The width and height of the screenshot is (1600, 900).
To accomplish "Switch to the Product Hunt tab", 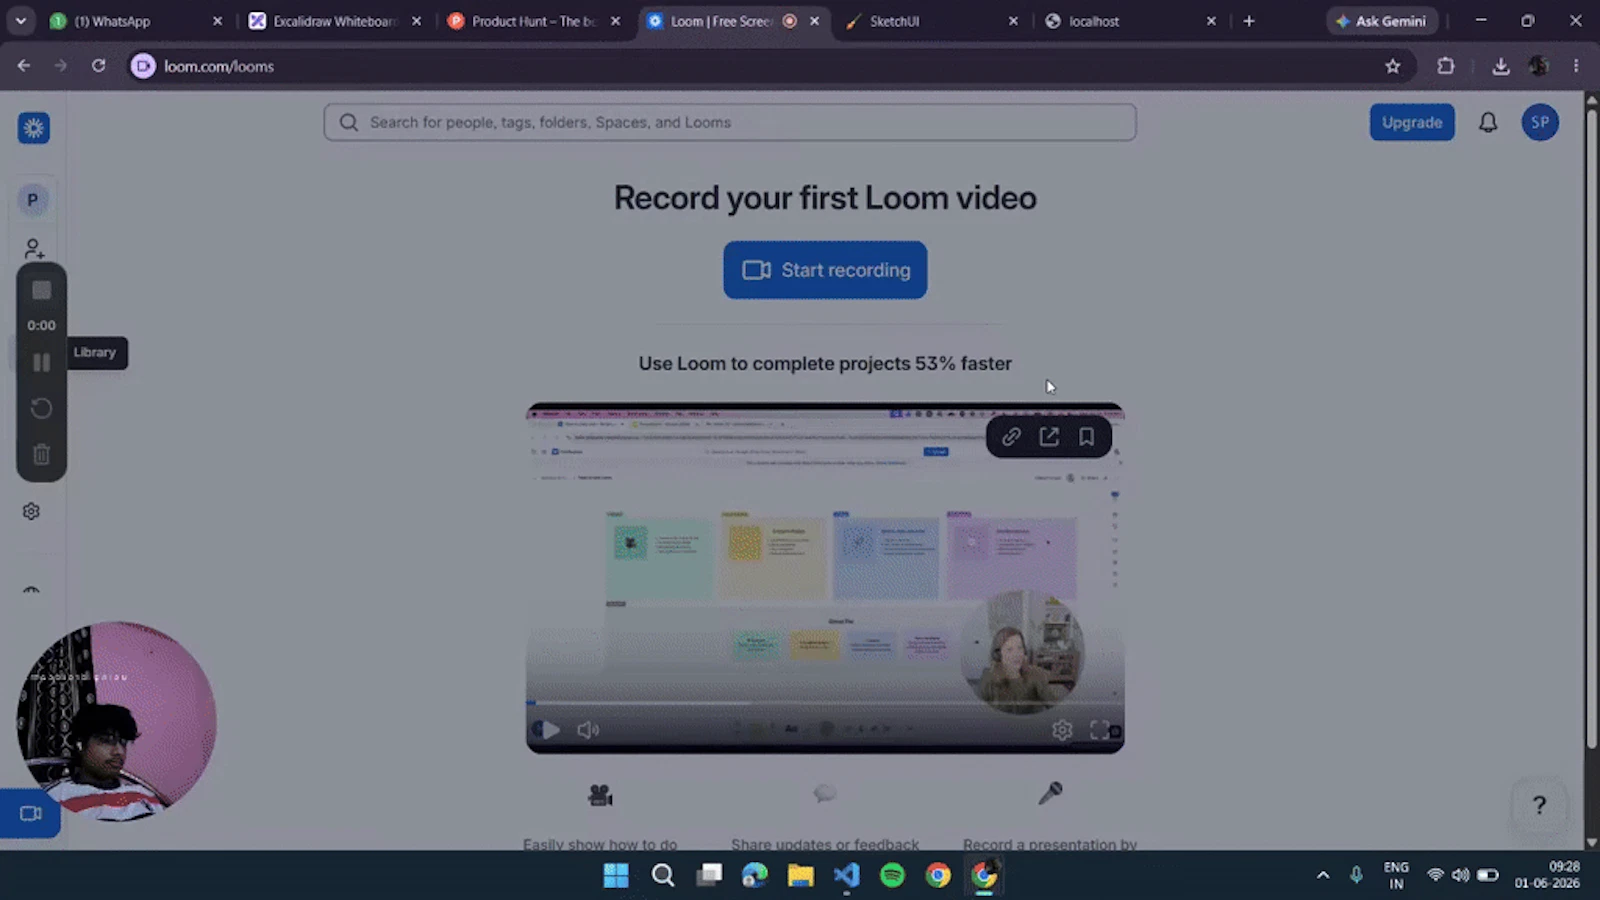I will pos(535,21).
